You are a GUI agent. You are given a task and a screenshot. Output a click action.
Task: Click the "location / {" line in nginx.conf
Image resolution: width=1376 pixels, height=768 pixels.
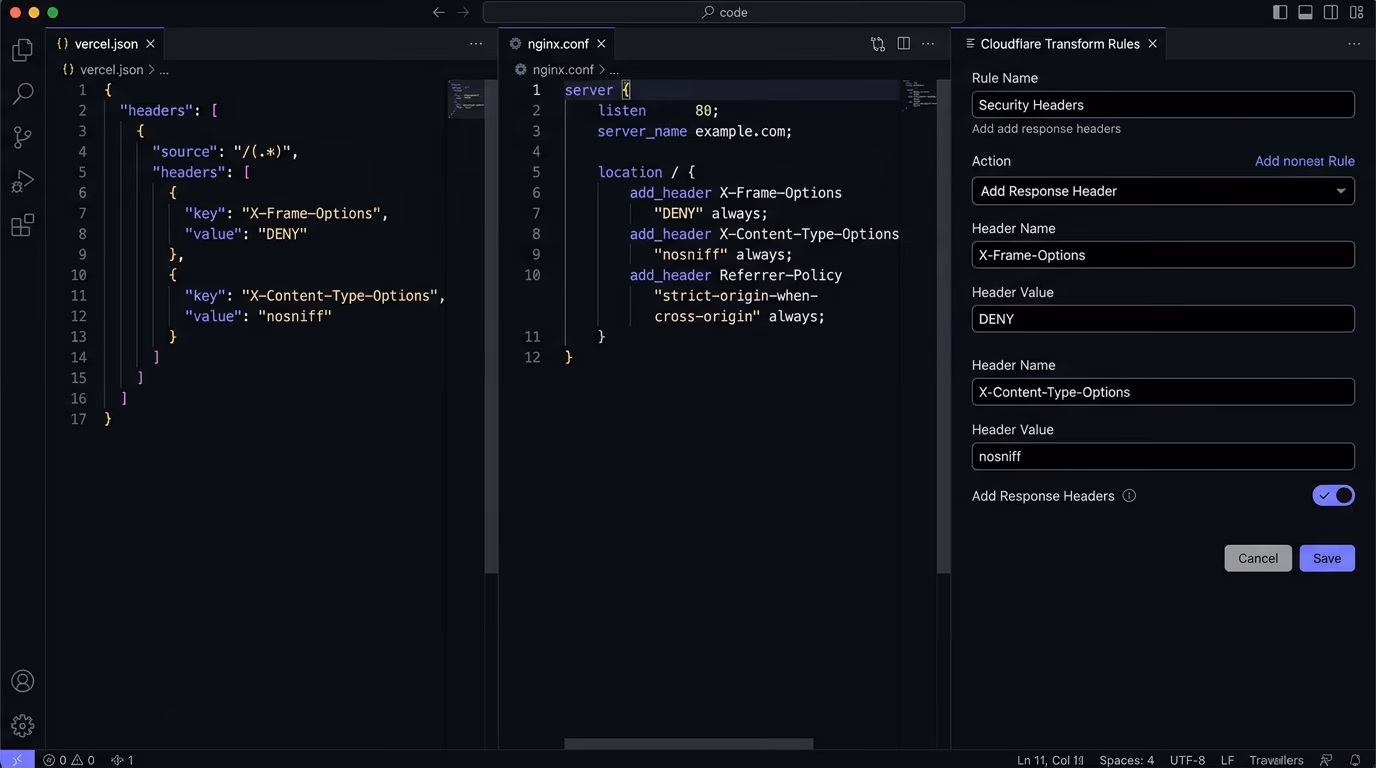(x=646, y=172)
